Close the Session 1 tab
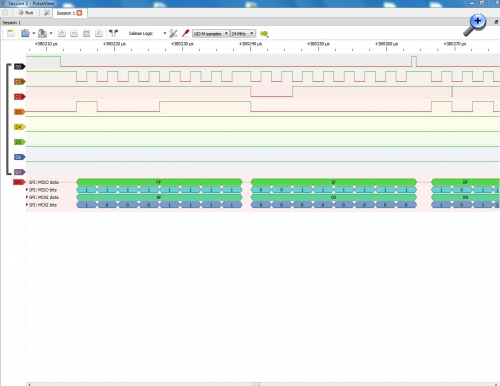The height and width of the screenshot is (386, 500). point(79,13)
